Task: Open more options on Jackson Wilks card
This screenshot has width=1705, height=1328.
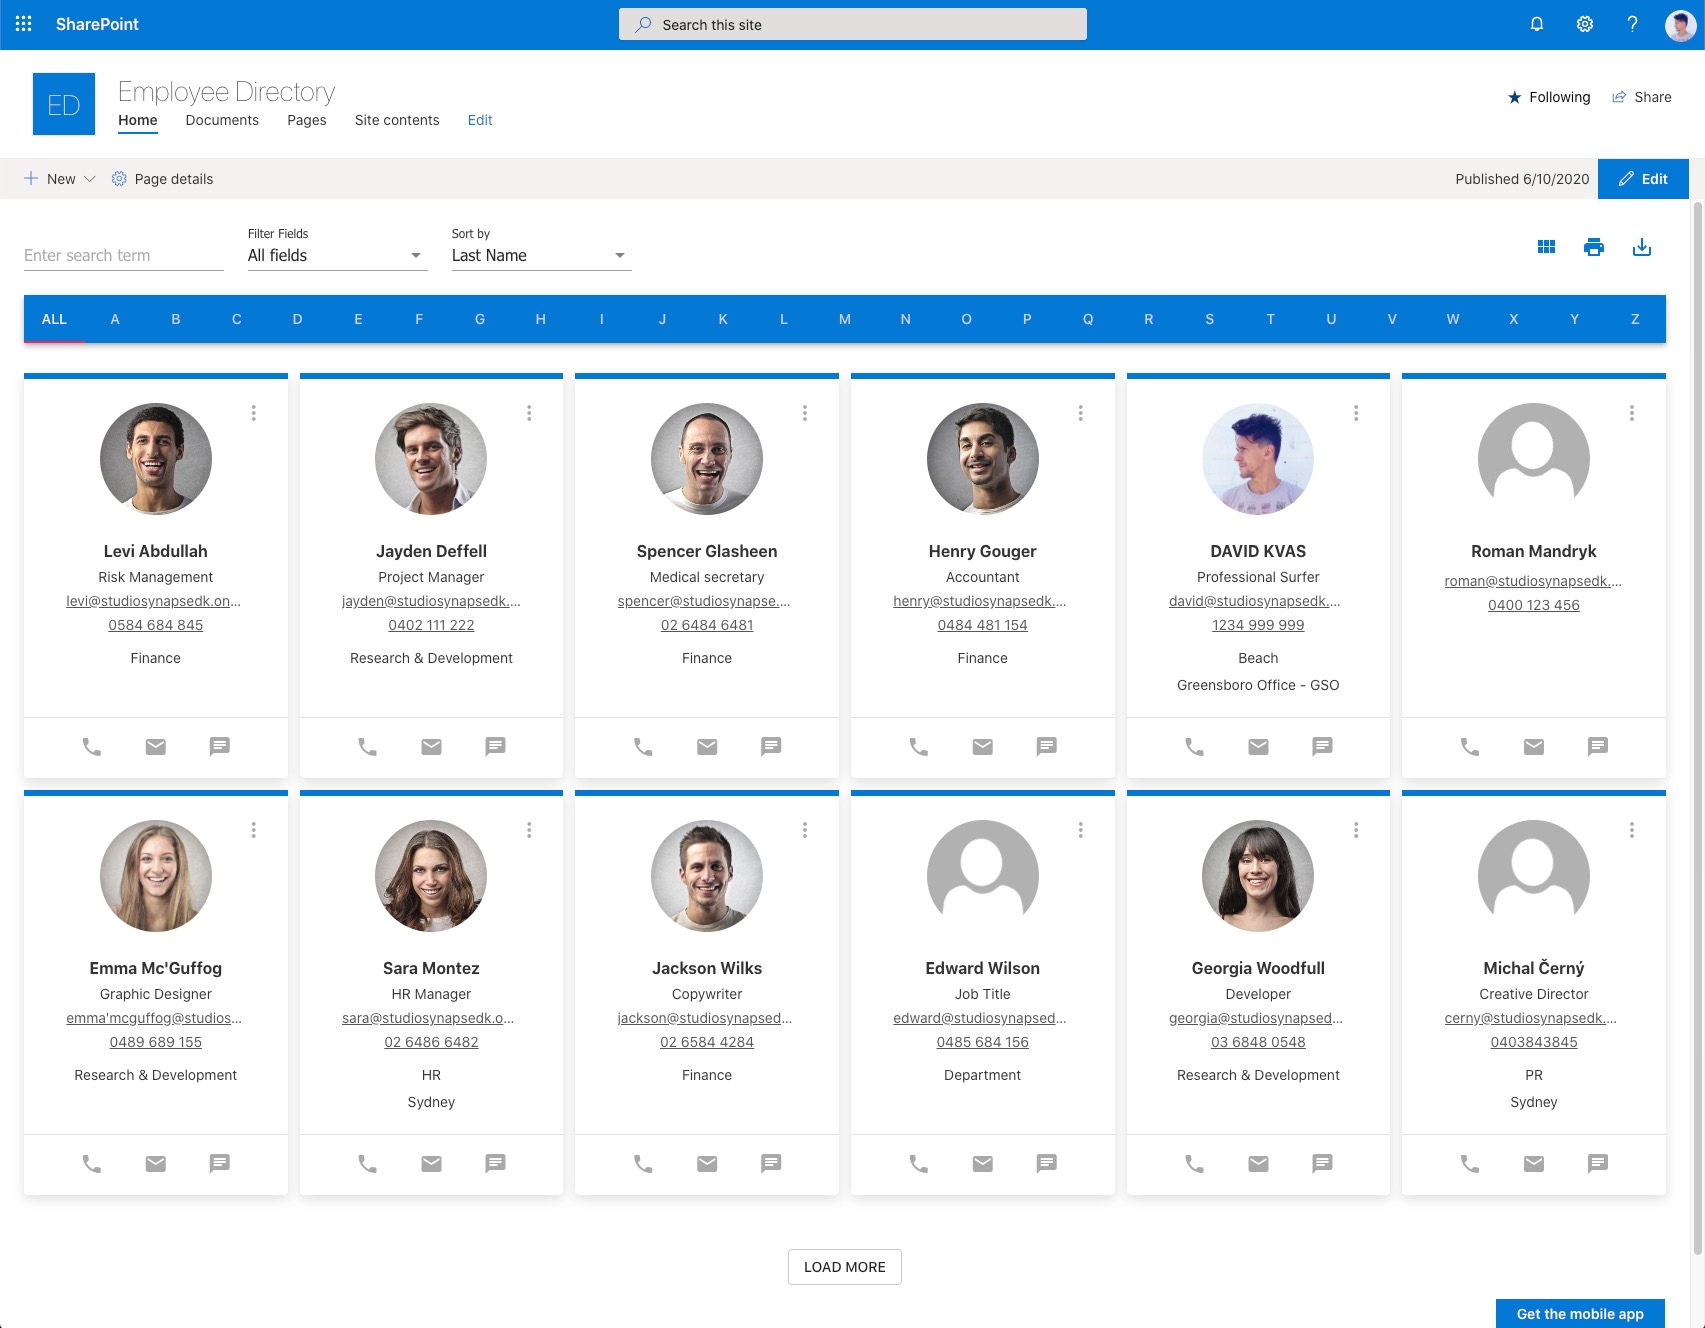Action: click(x=805, y=830)
